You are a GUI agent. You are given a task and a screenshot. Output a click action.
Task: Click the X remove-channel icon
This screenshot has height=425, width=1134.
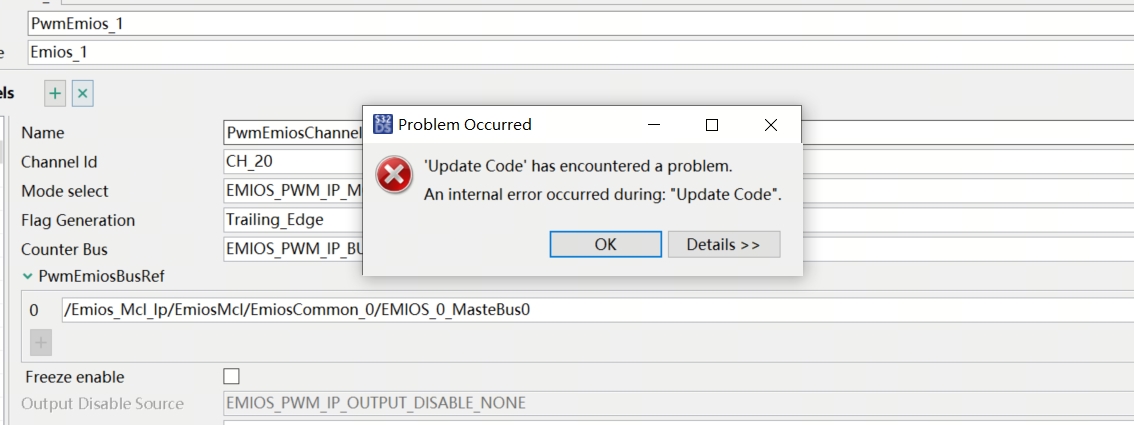coord(83,93)
